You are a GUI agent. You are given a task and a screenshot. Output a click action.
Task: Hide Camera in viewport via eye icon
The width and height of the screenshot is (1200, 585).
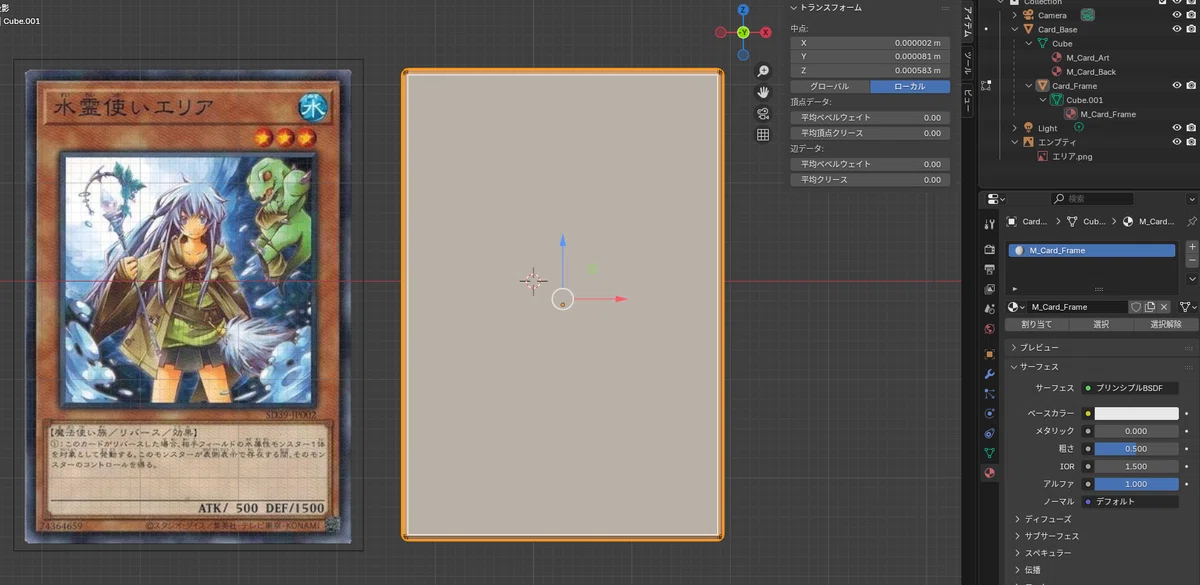[1177, 15]
